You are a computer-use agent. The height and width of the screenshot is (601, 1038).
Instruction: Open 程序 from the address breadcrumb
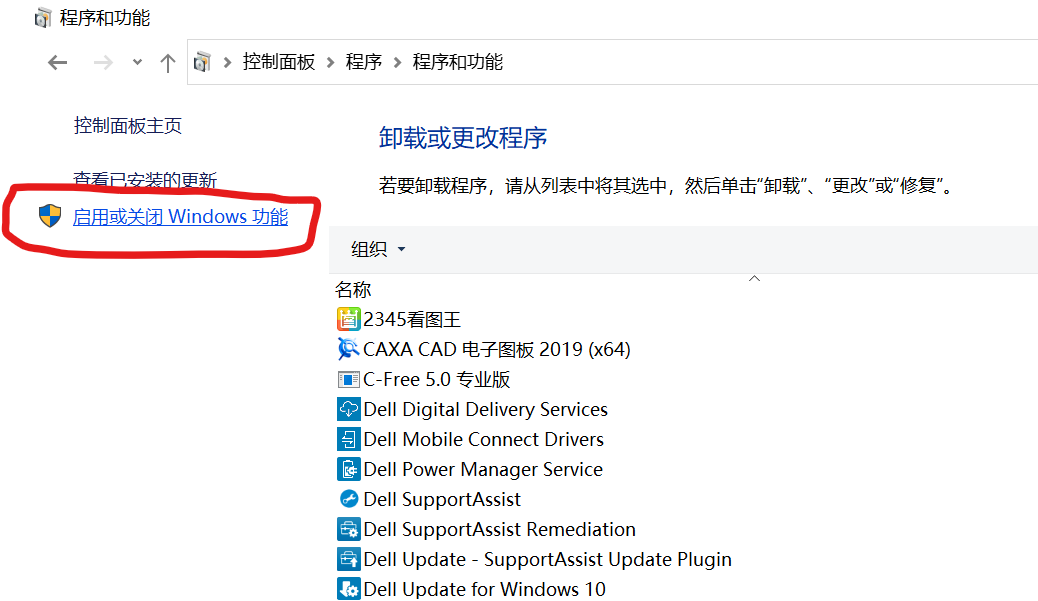point(364,61)
